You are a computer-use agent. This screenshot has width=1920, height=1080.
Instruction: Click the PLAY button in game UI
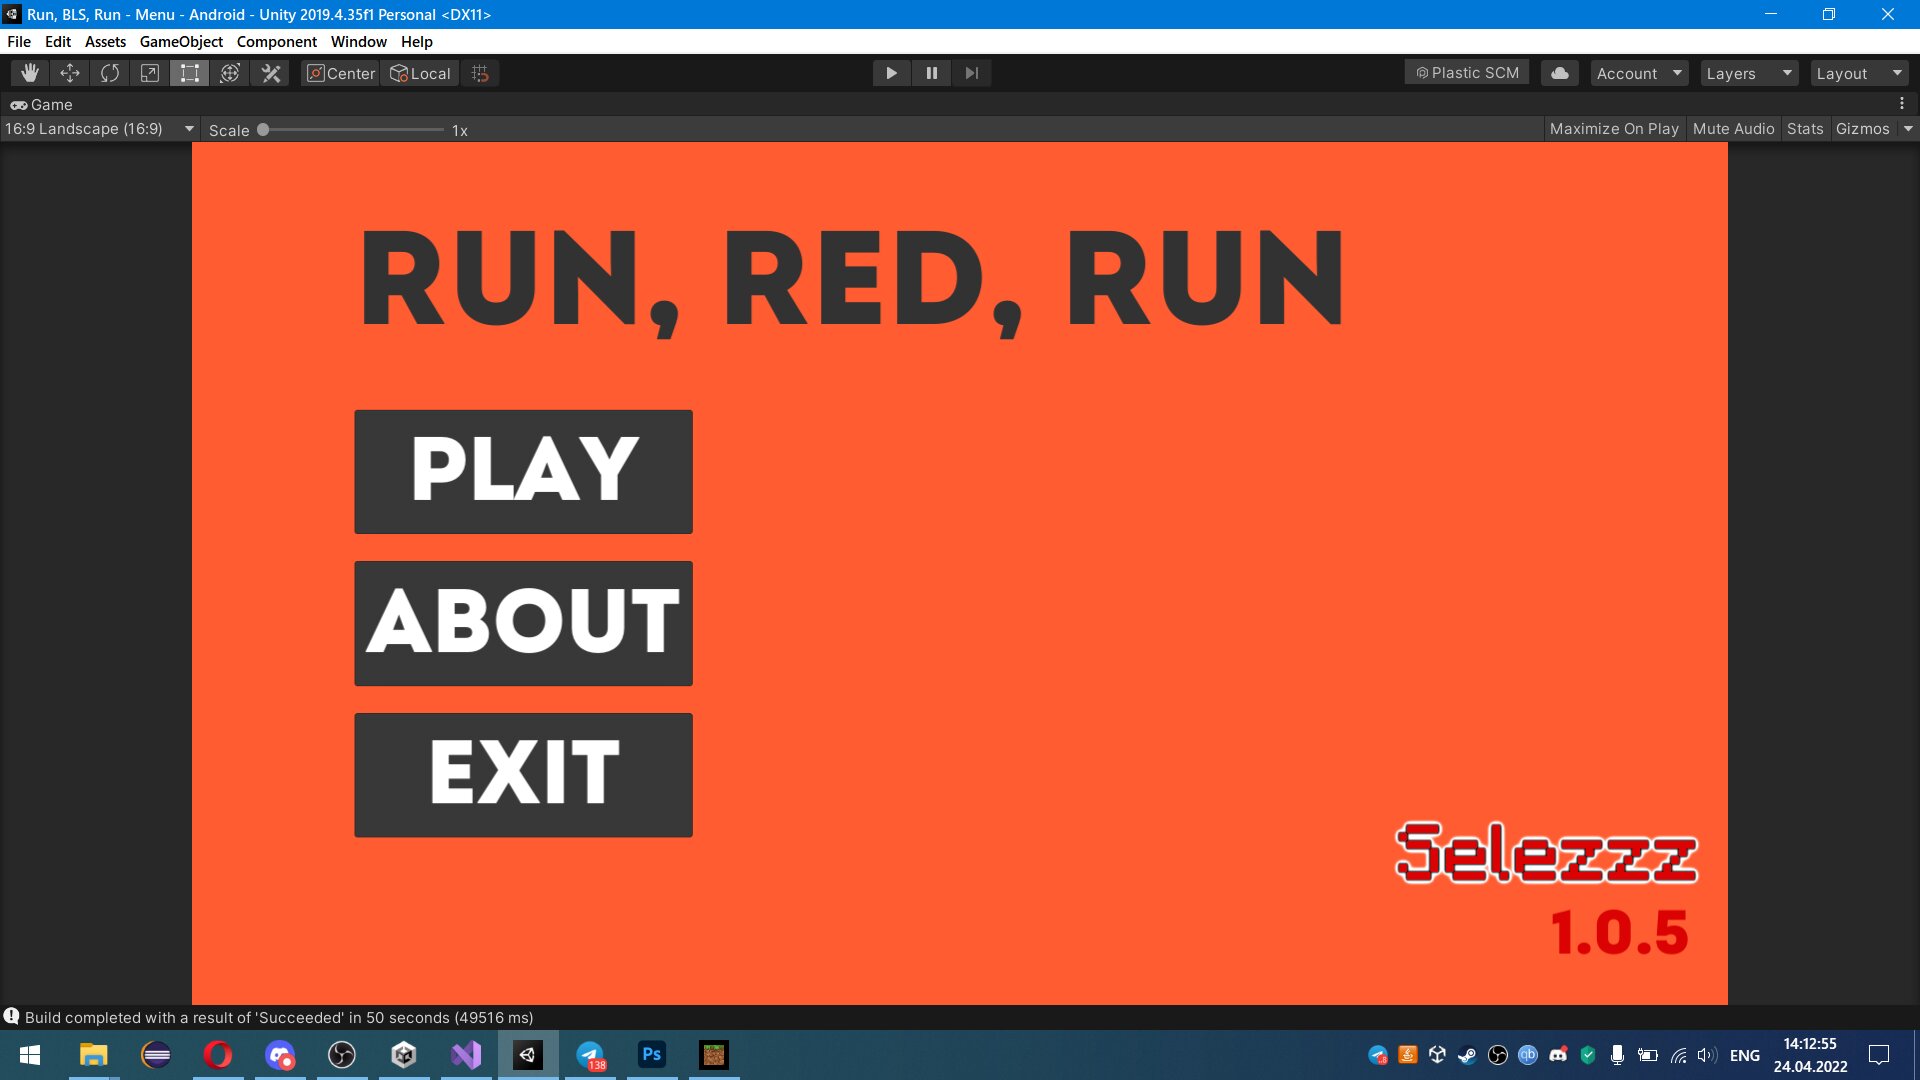[524, 471]
